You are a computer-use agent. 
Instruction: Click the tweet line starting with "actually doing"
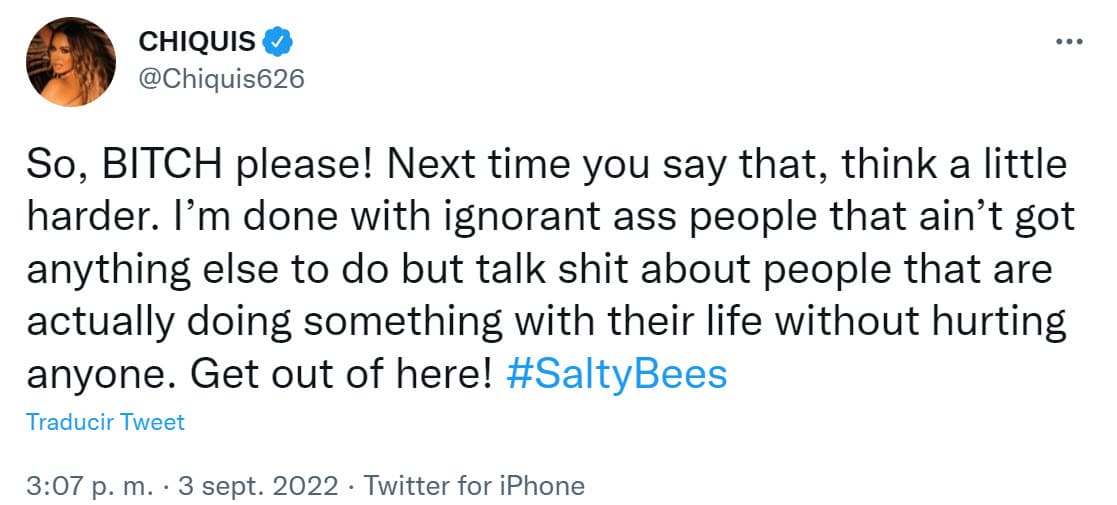coord(545,321)
